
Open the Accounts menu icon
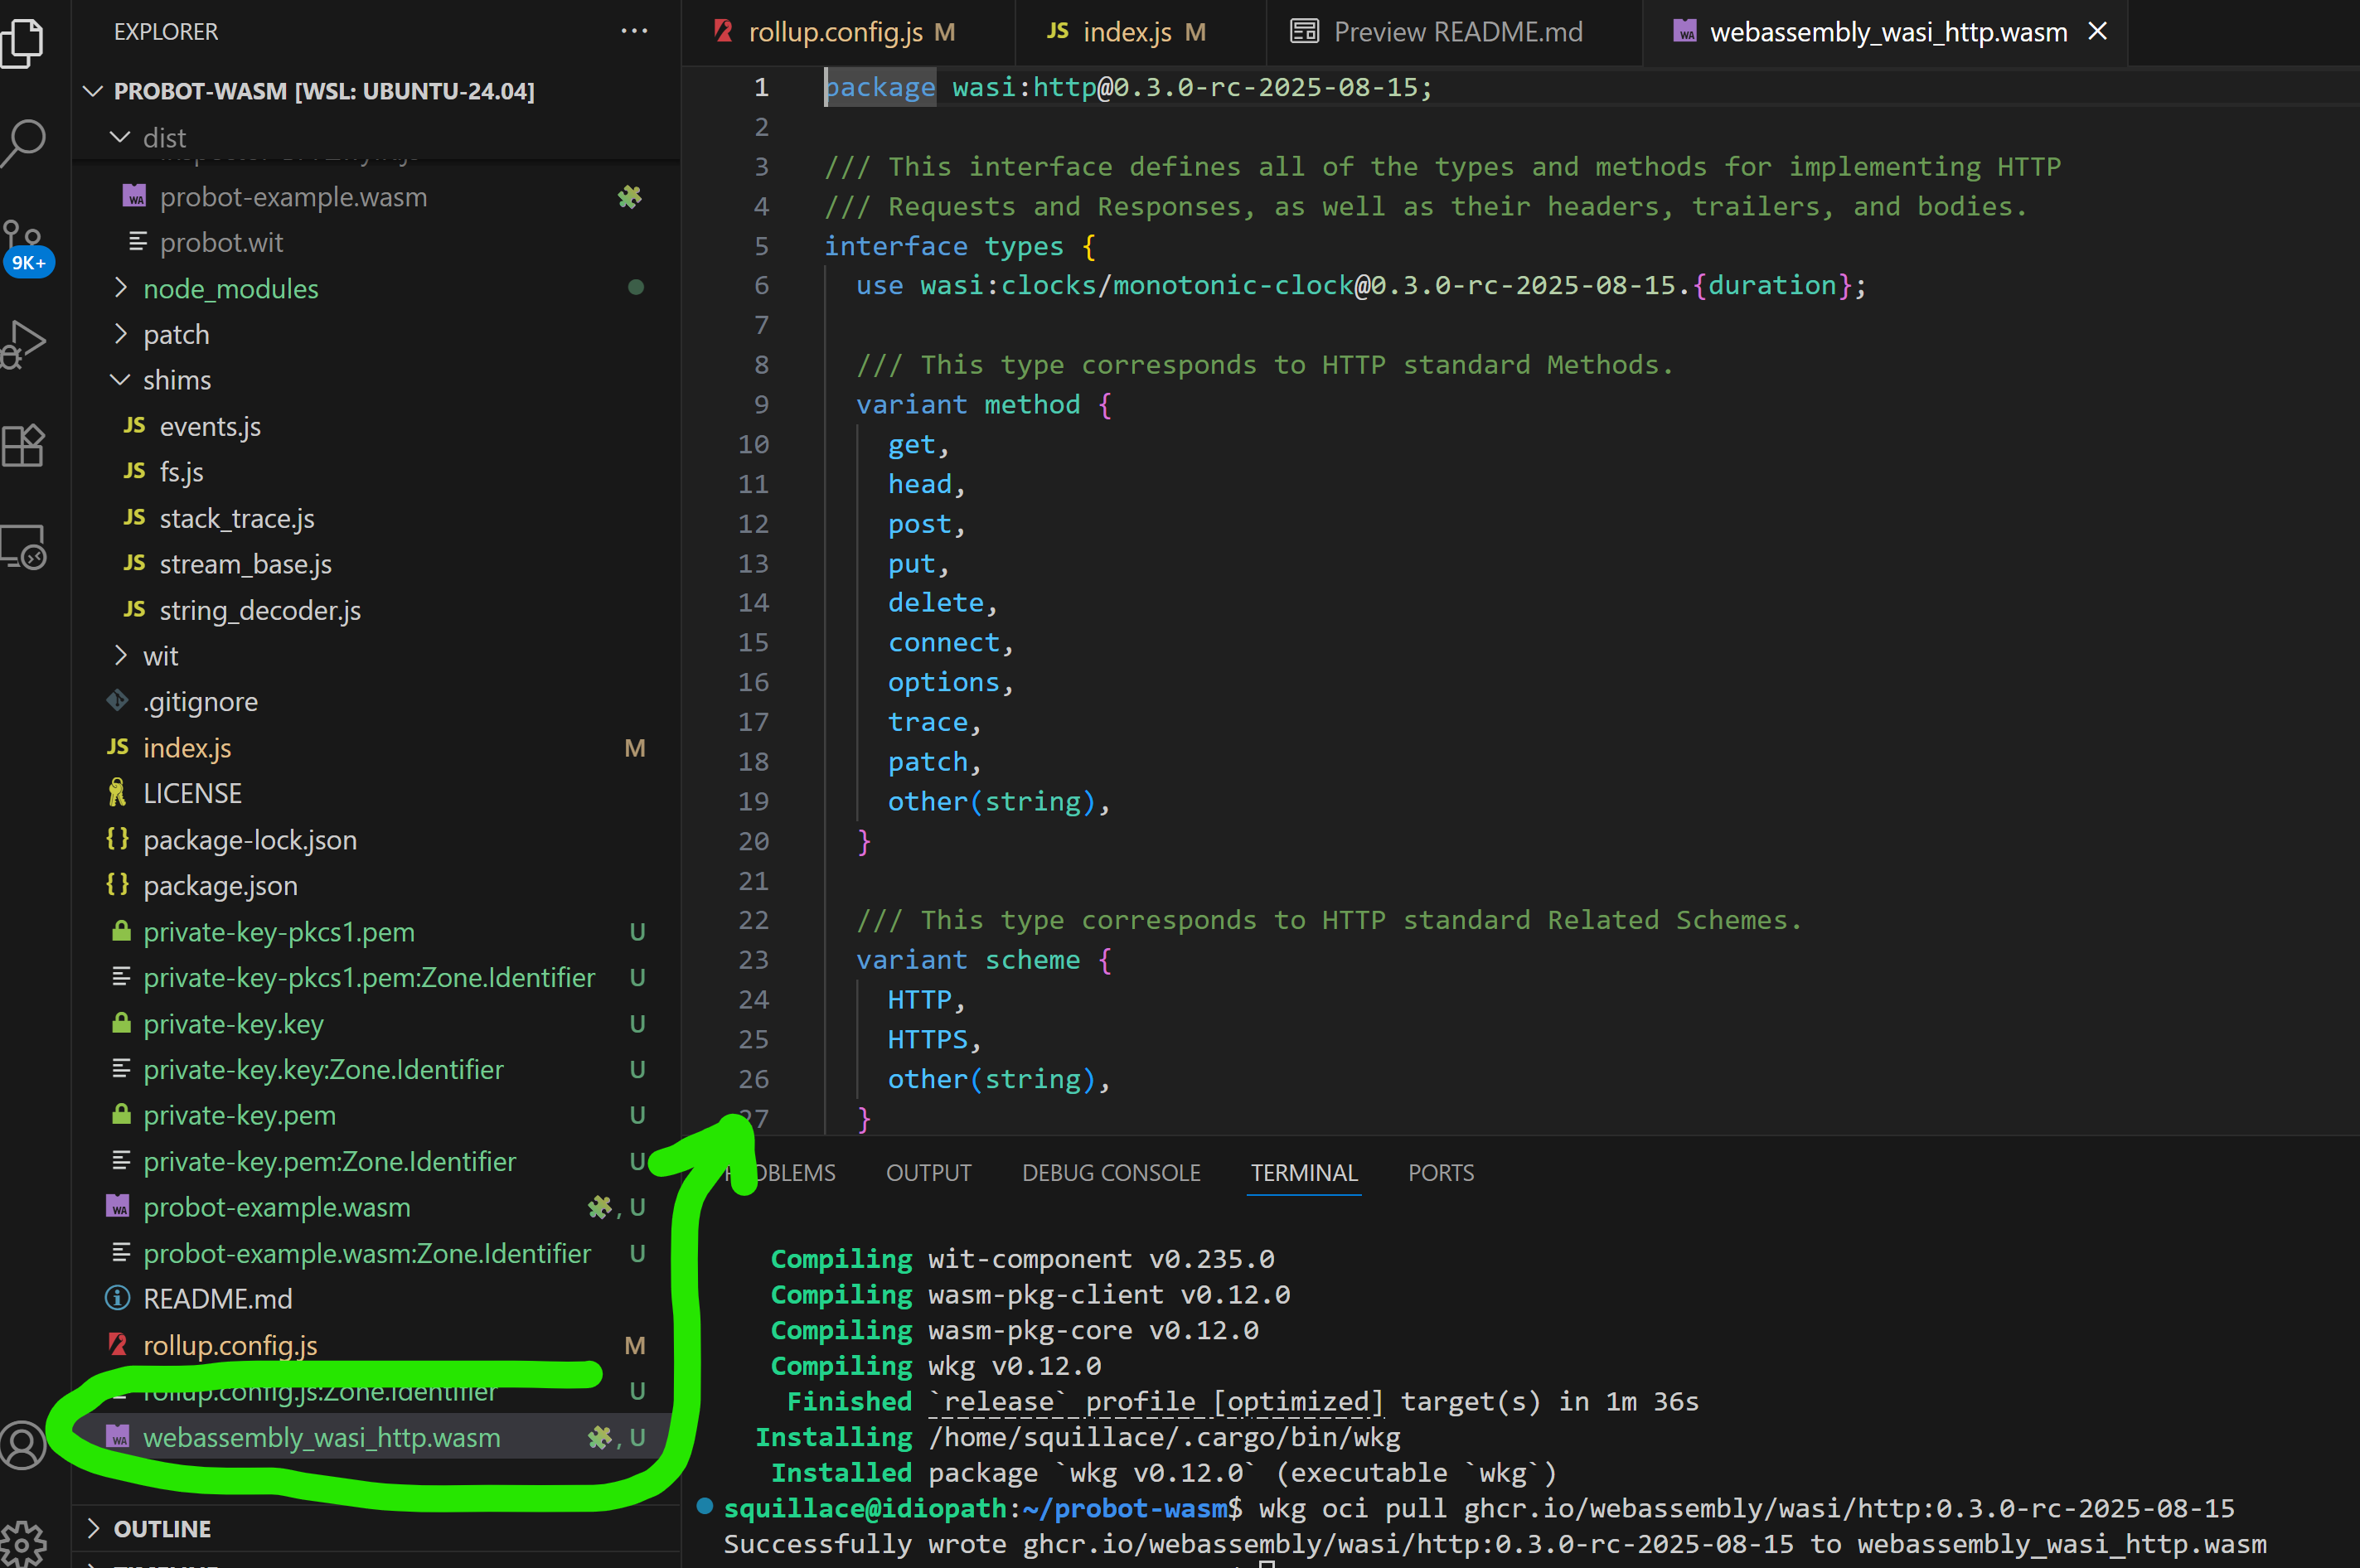click(24, 1445)
